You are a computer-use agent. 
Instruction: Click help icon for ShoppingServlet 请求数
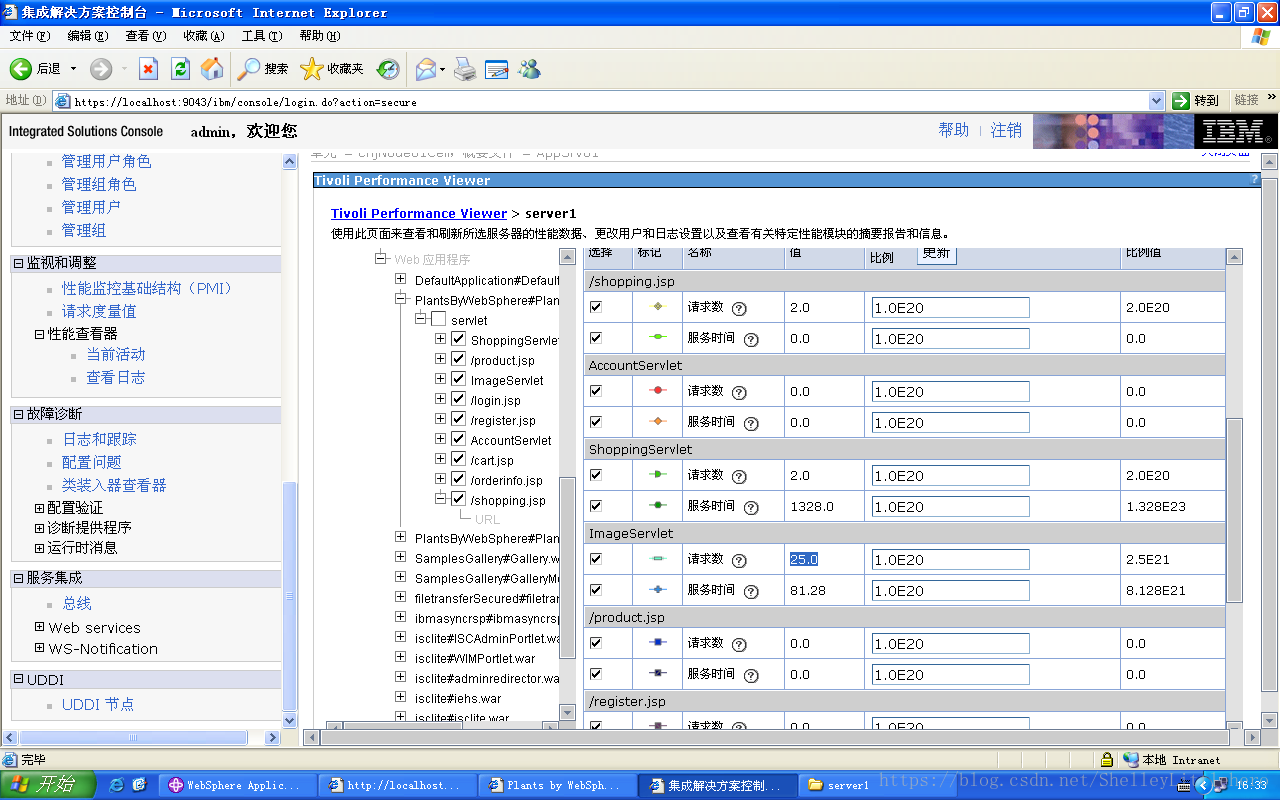[739, 477]
